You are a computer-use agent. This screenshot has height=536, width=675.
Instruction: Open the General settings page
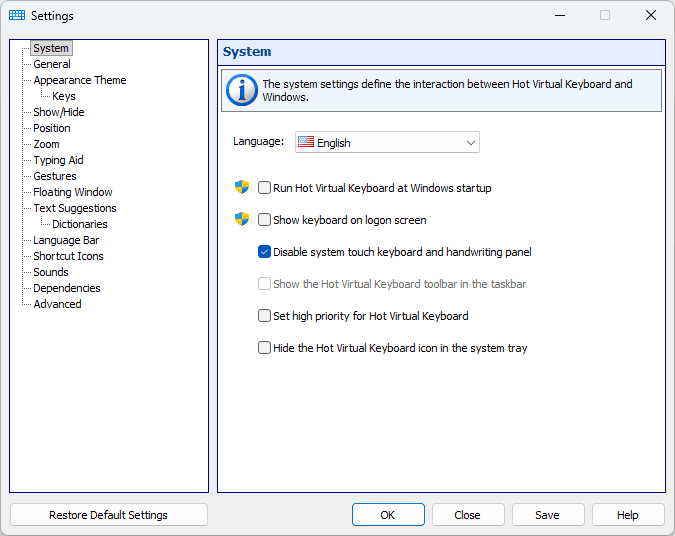(x=52, y=64)
